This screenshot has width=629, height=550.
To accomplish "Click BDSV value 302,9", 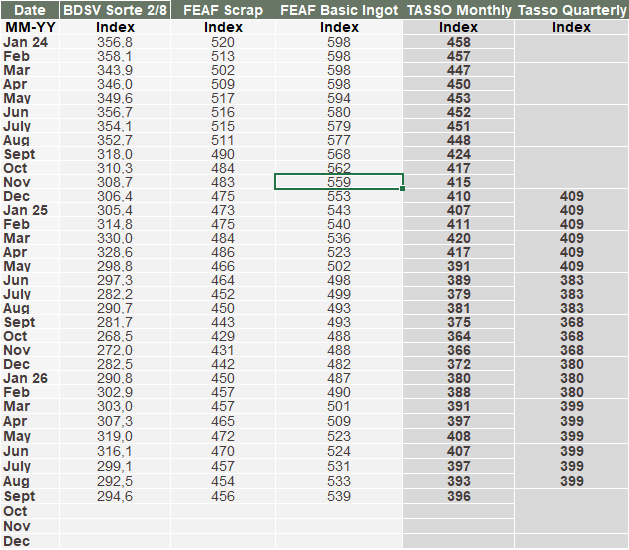I will pos(115,392).
